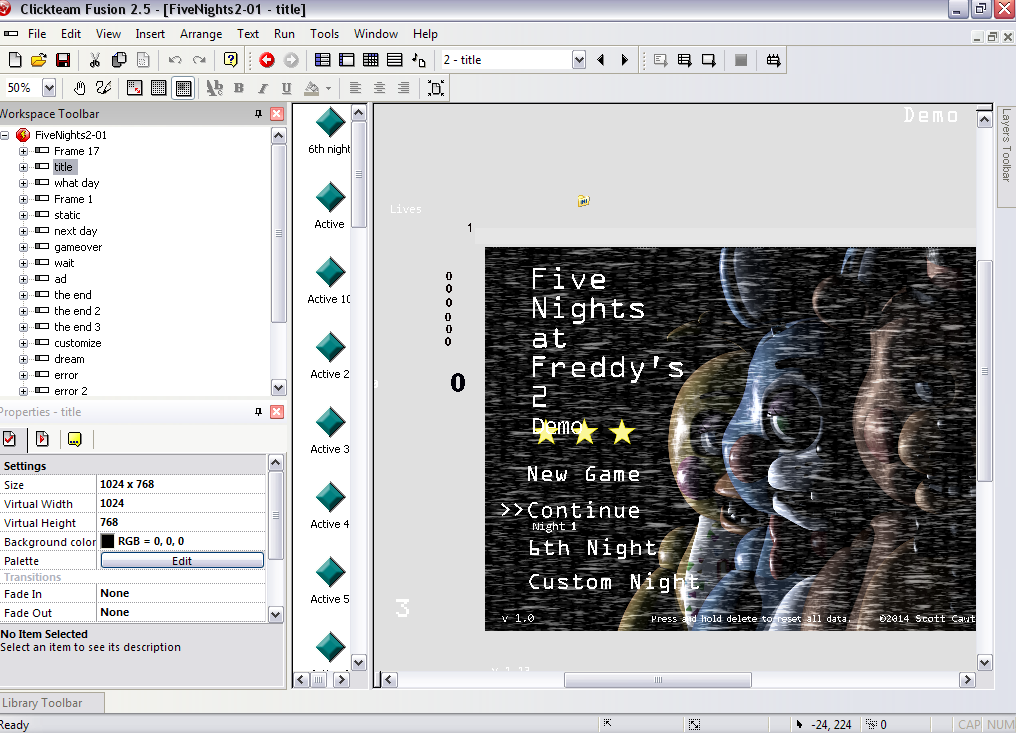The image size is (1016, 733).
Task: Click the black Background color swatch
Action: pyautogui.click(x=107, y=542)
